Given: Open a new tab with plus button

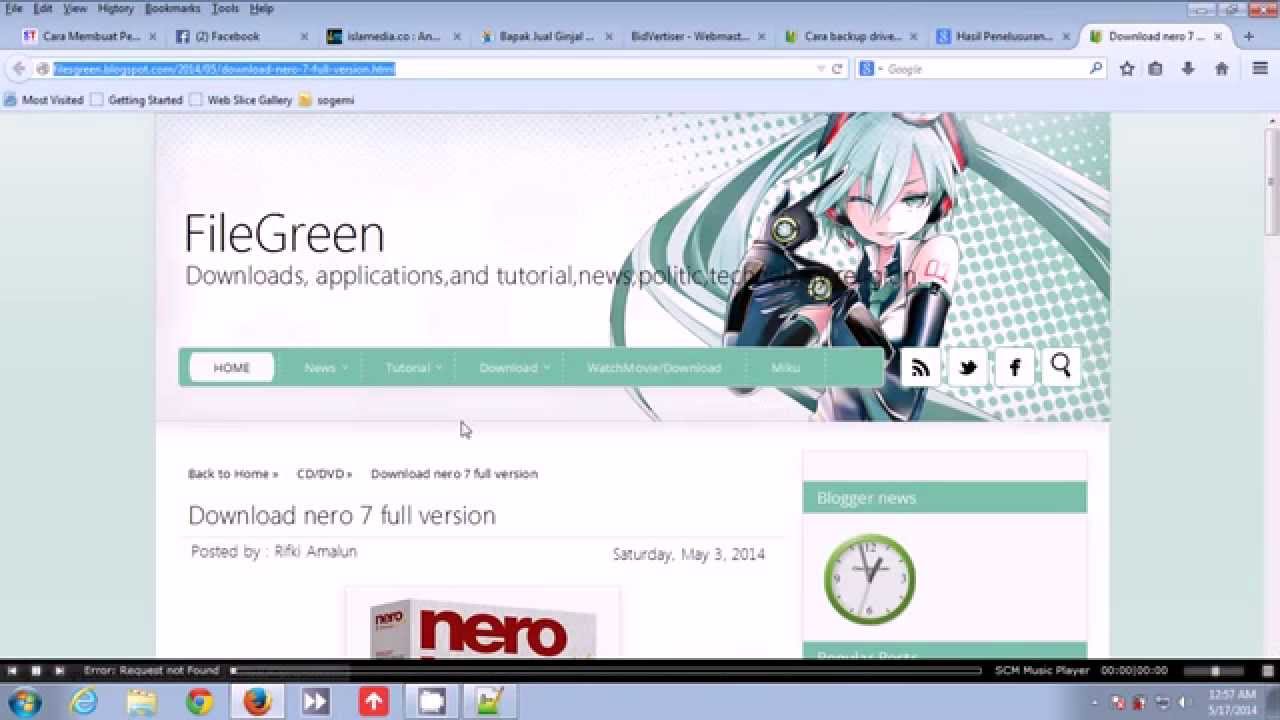Looking at the screenshot, I should pos(1248,36).
